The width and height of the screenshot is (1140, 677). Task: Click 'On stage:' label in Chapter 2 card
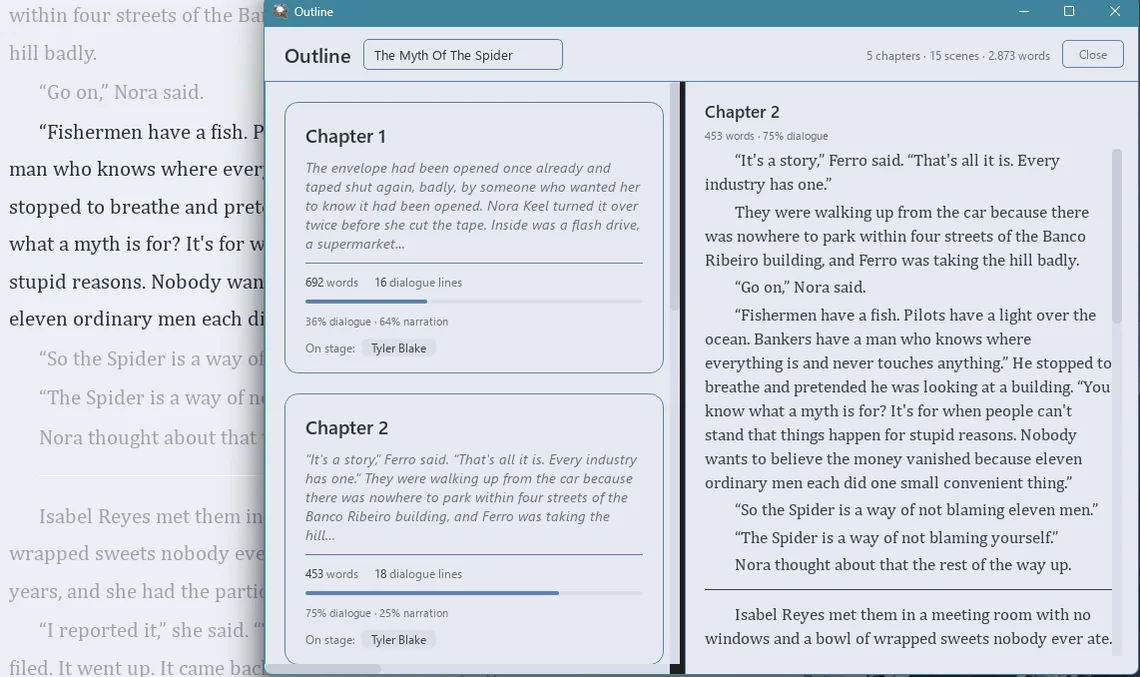330,640
